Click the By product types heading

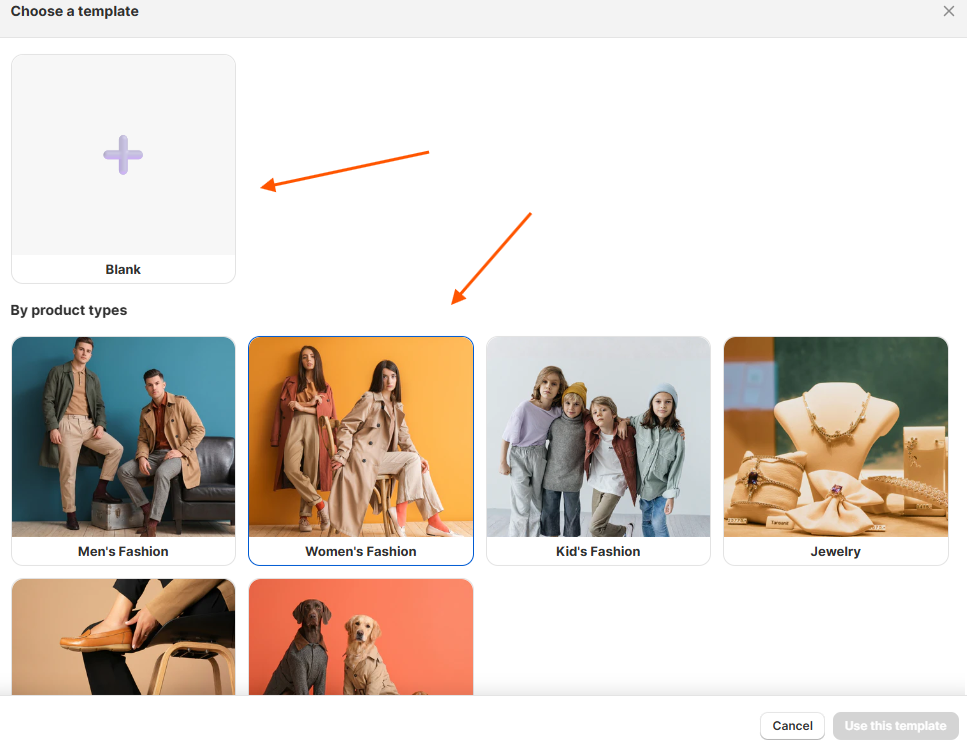tap(68, 310)
